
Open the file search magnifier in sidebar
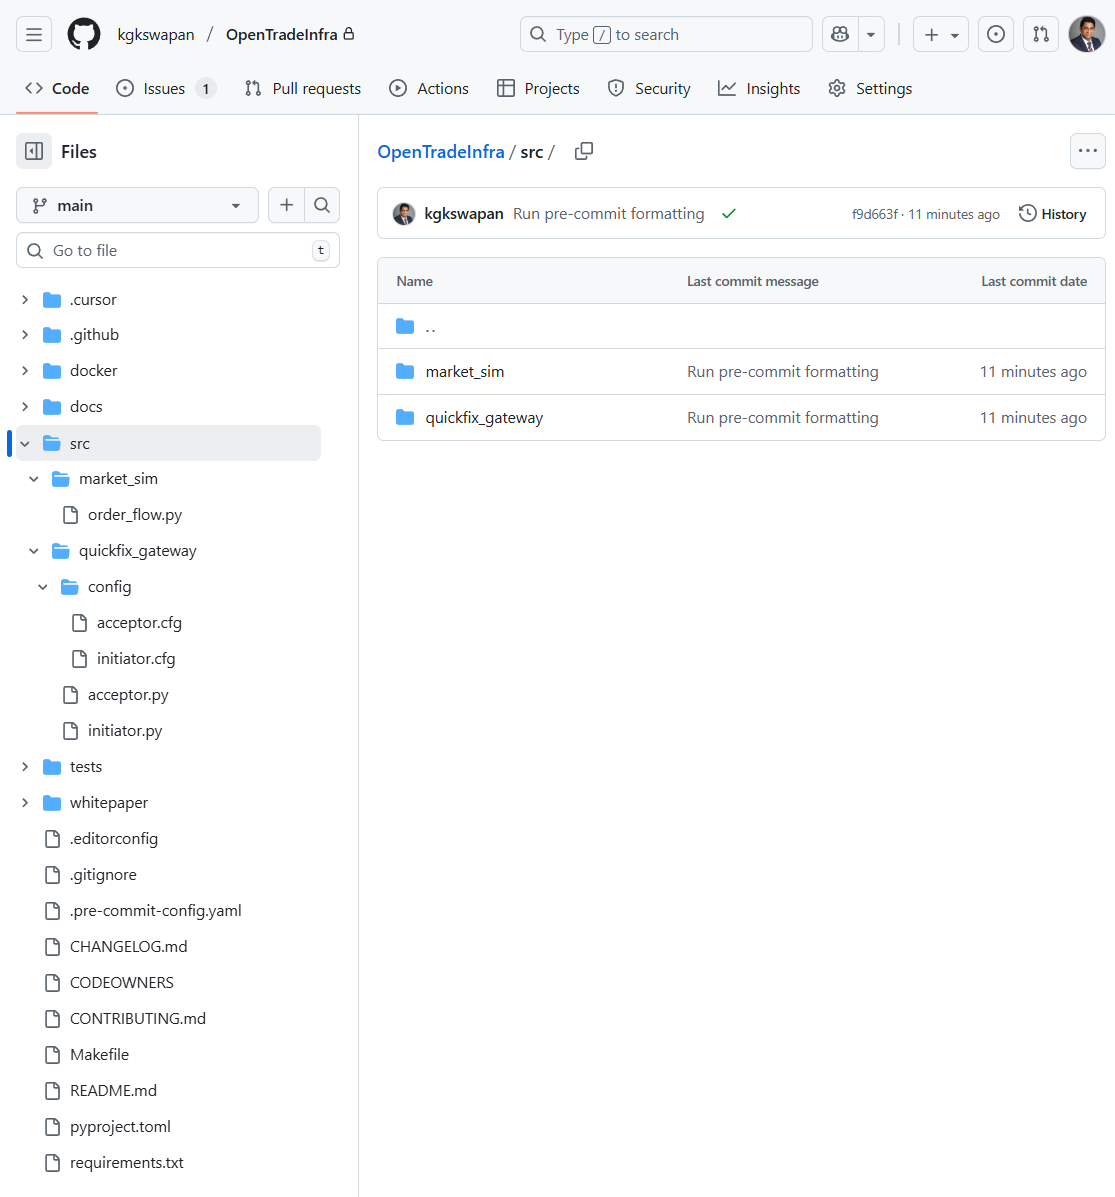[322, 204]
